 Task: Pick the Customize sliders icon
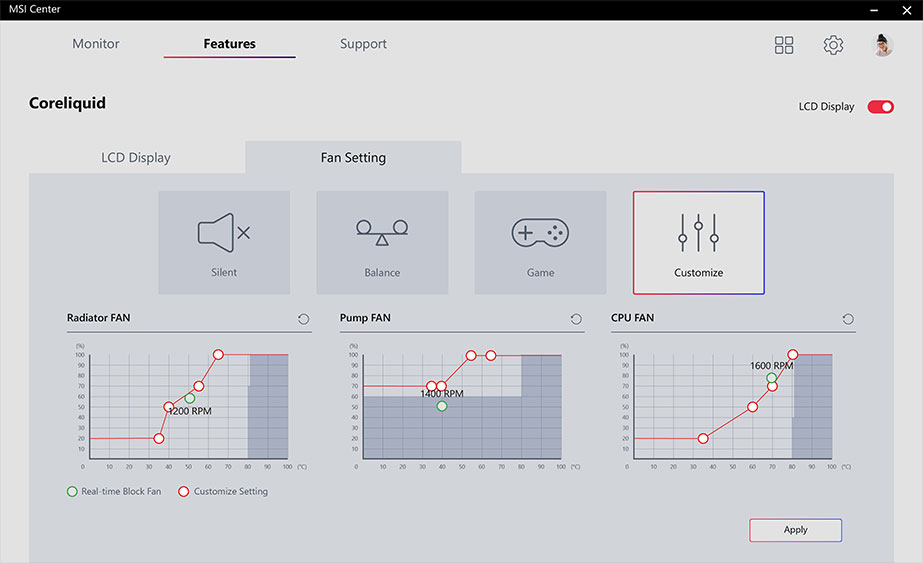[x=698, y=233]
